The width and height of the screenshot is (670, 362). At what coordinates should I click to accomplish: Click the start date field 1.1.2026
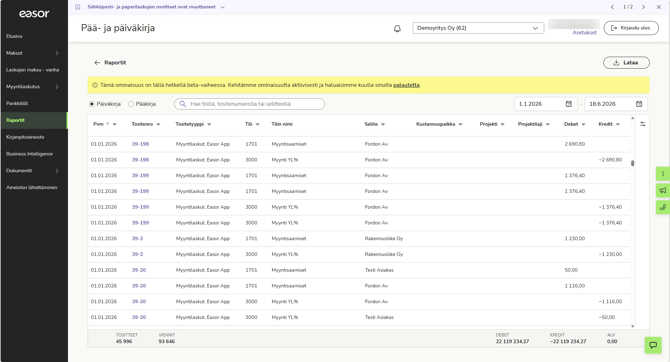coord(546,104)
